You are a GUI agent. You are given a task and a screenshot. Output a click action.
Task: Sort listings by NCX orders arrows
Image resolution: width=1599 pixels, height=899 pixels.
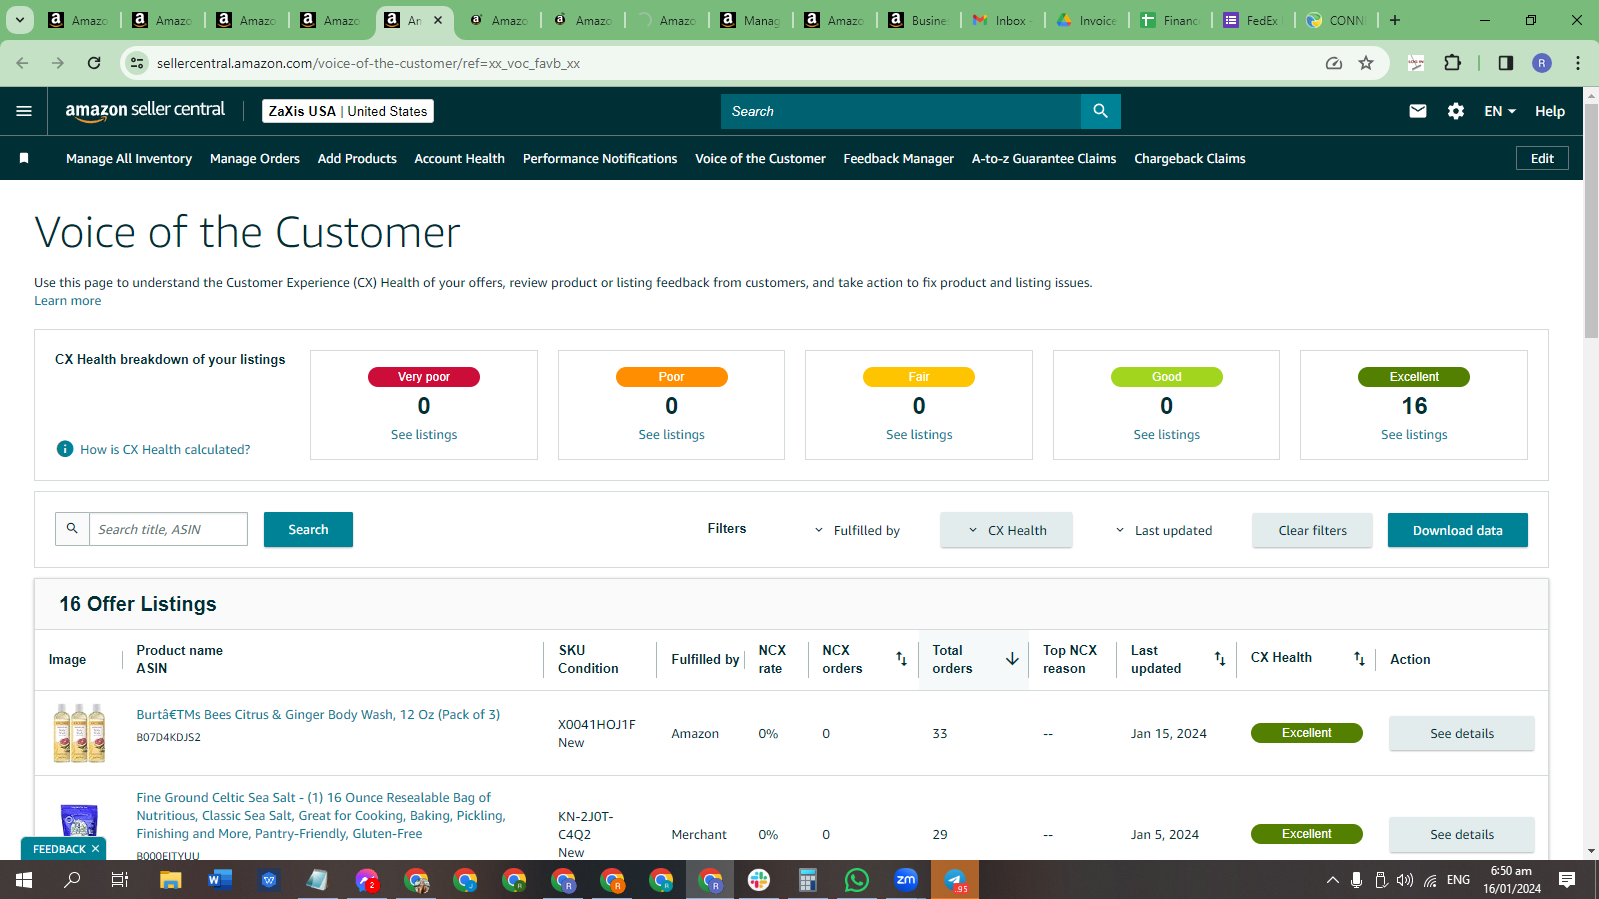point(902,658)
